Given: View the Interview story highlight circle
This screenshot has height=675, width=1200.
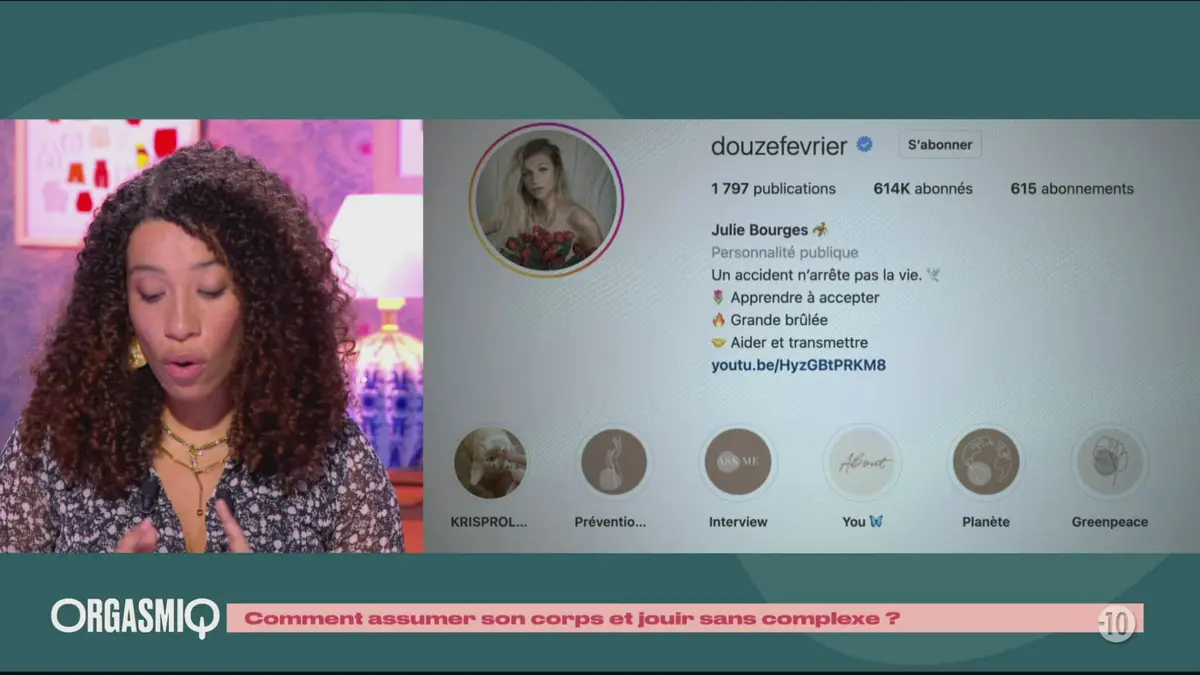Looking at the screenshot, I should pos(738,463).
